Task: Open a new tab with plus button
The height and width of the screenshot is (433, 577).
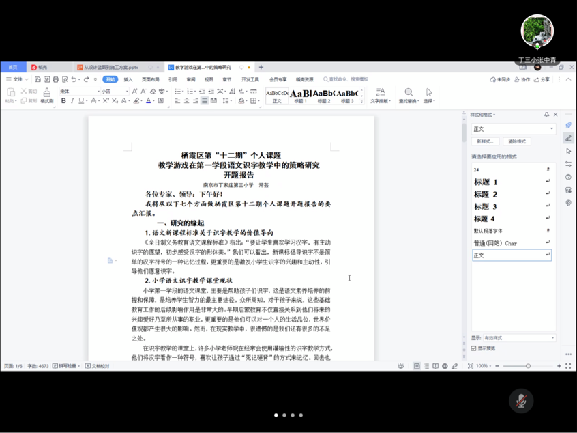Action: click(261, 67)
